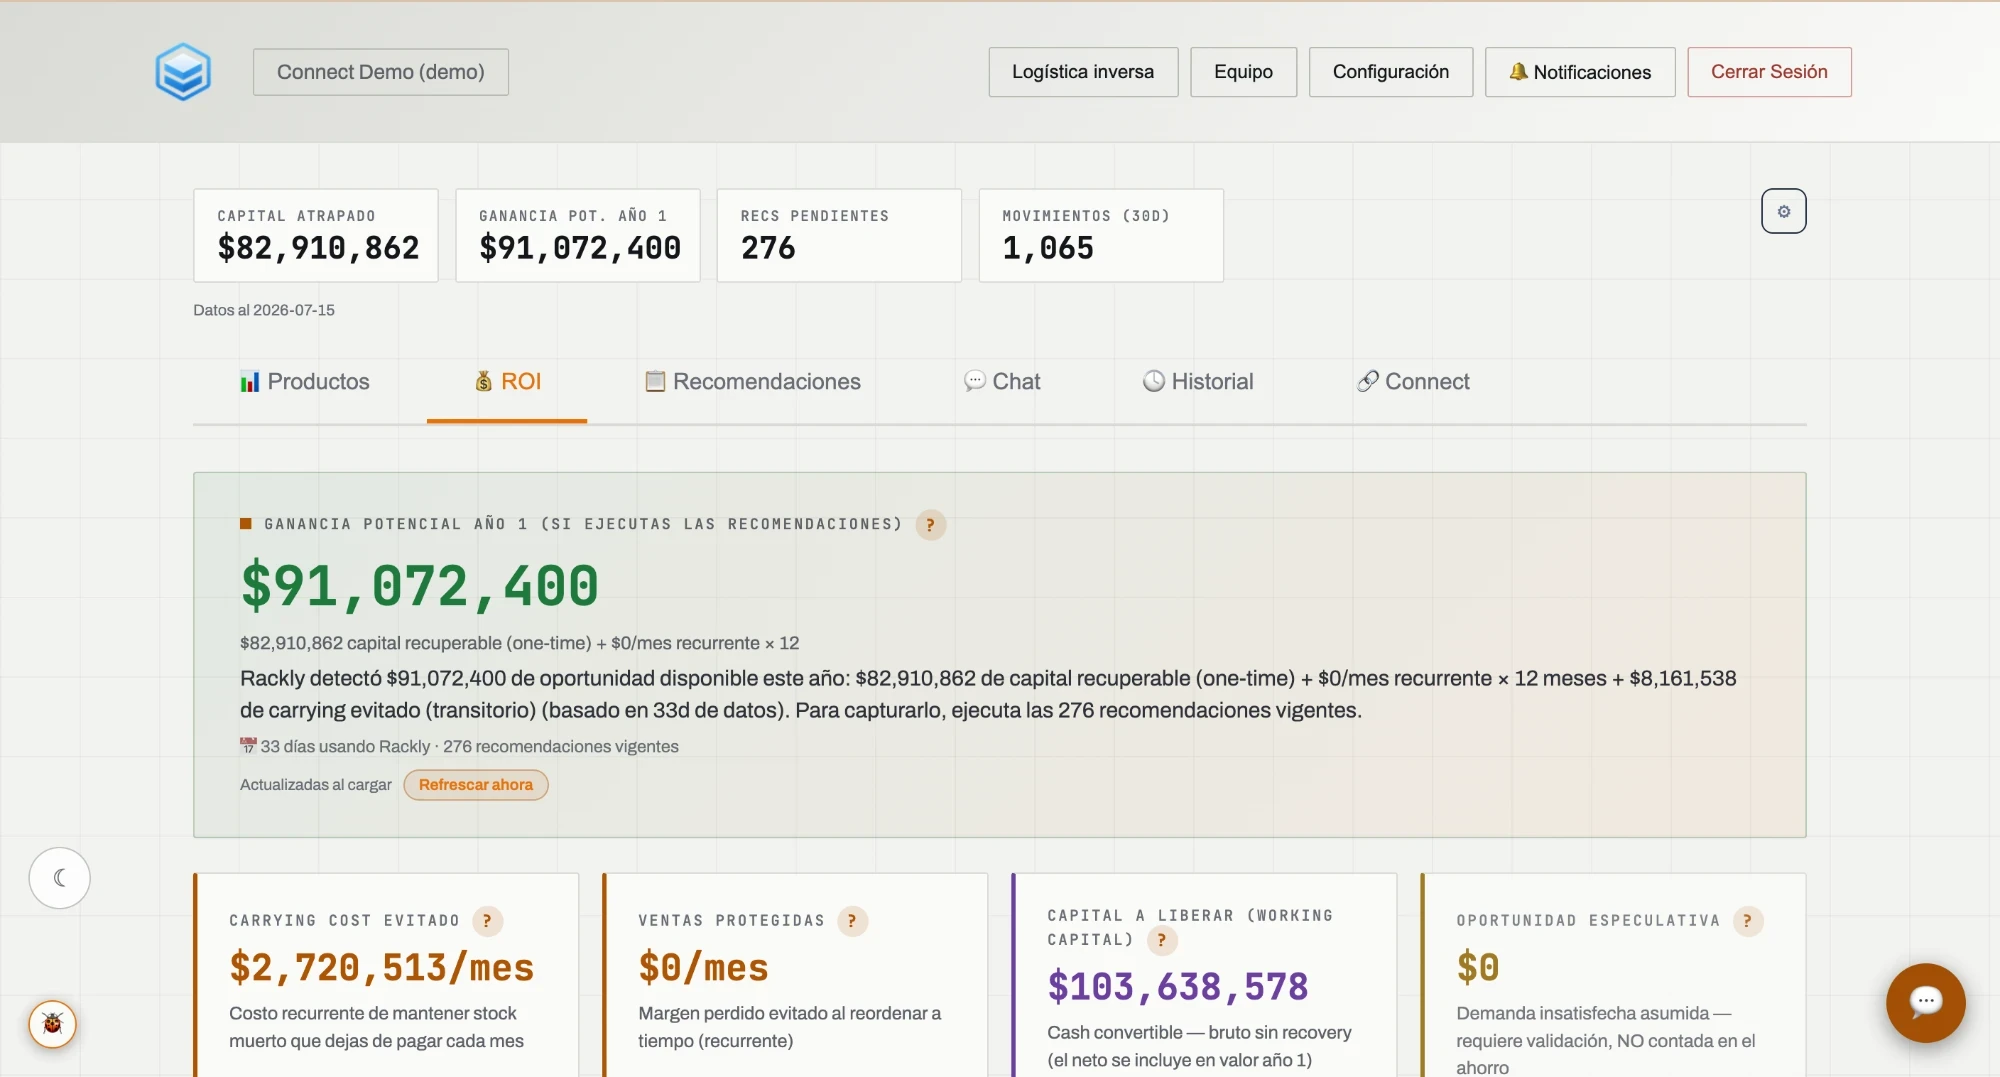Click Cerrar Sesión to log out

(1769, 72)
